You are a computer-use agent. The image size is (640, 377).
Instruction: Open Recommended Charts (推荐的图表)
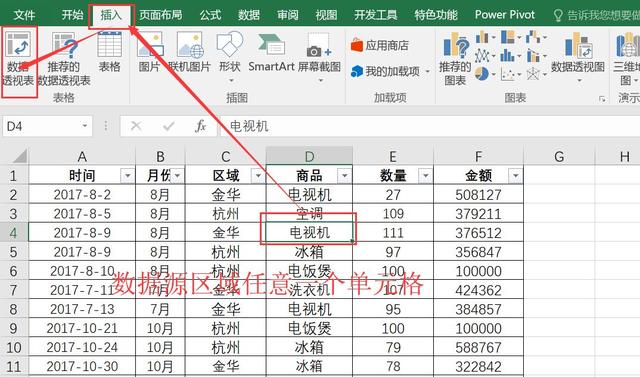[x=455, y=60]
